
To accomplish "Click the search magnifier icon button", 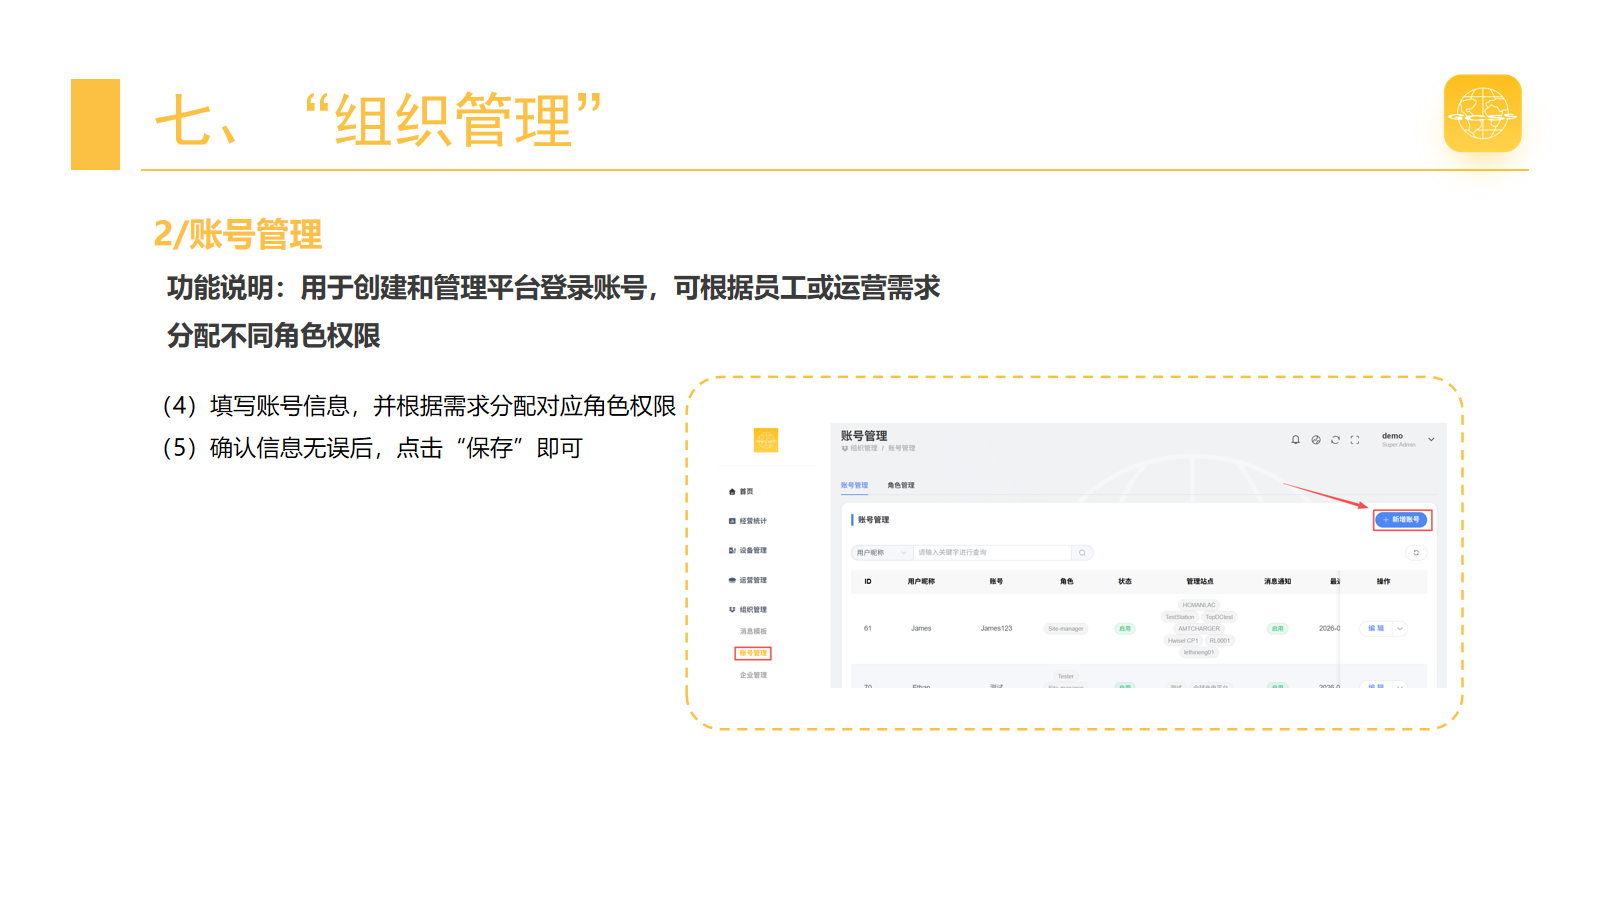I will 1082,553.
